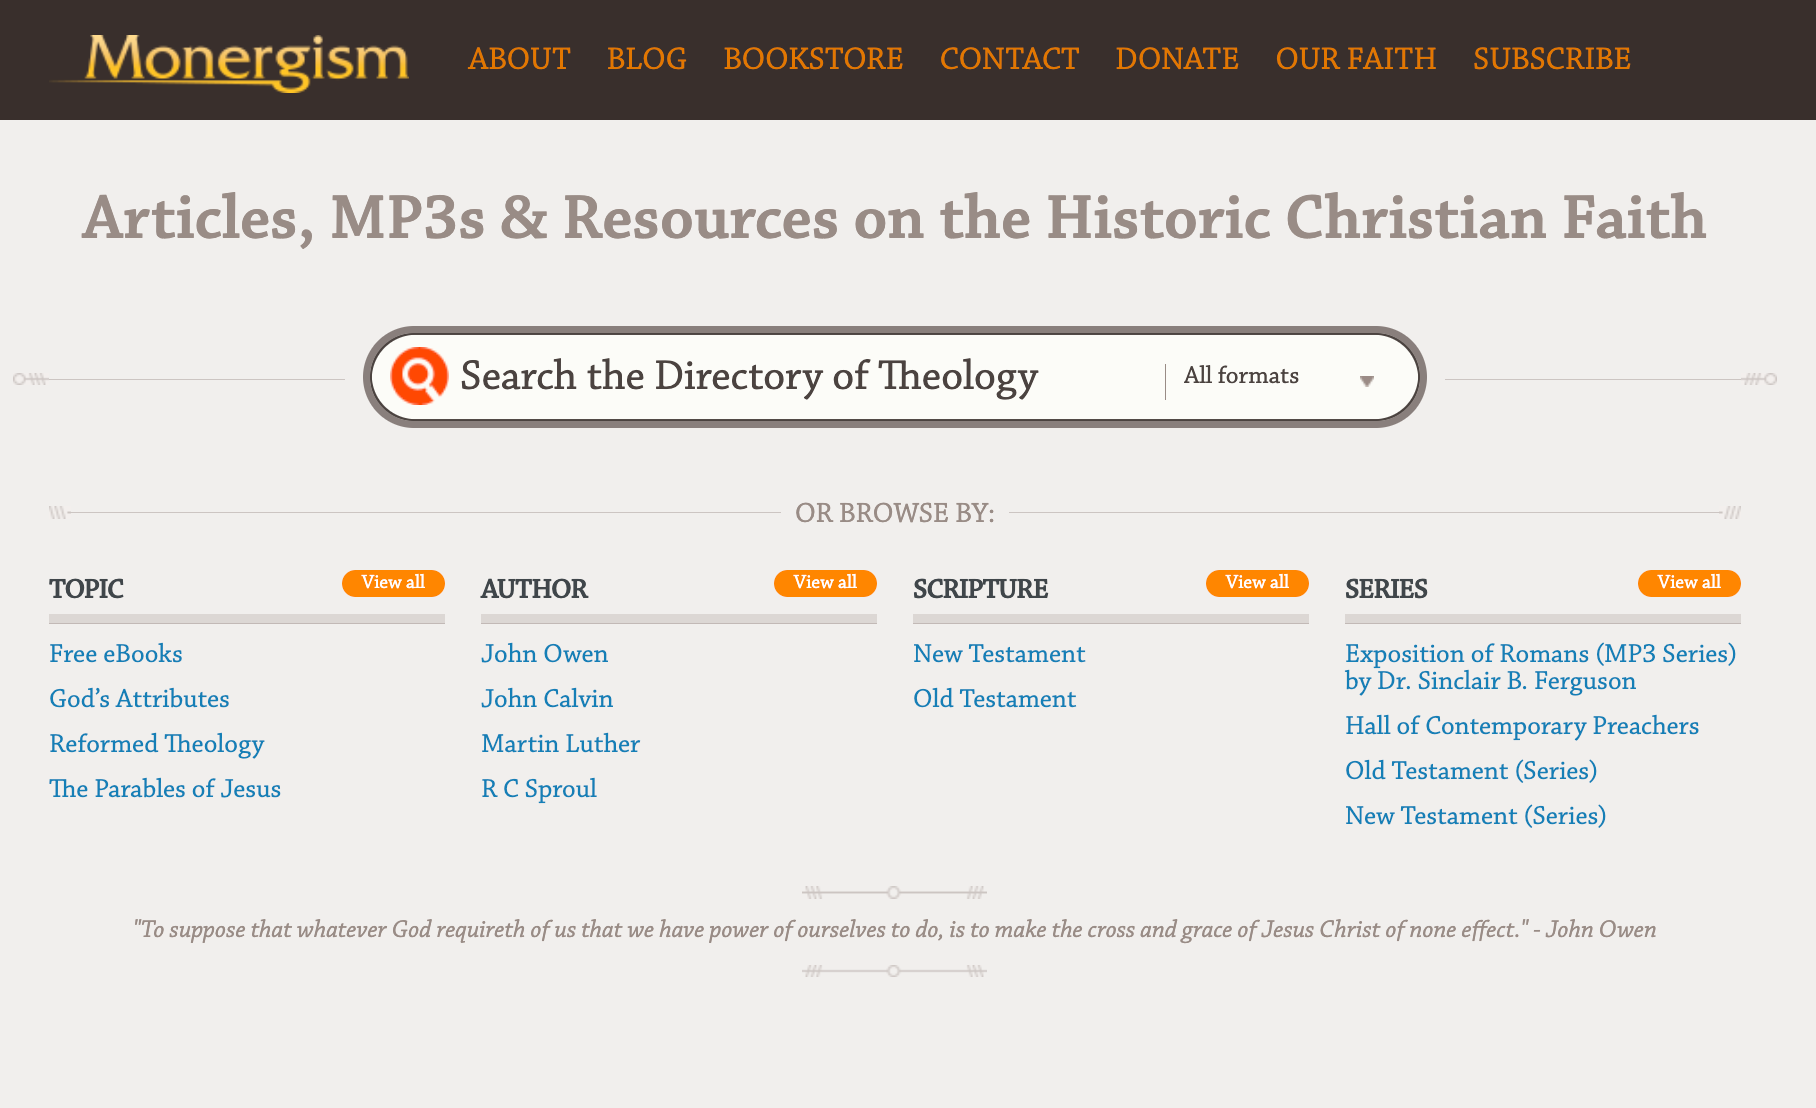Screen dimensions: 1816x1108
Task: Click the SERIES column heading
Action: [1387, 589]
